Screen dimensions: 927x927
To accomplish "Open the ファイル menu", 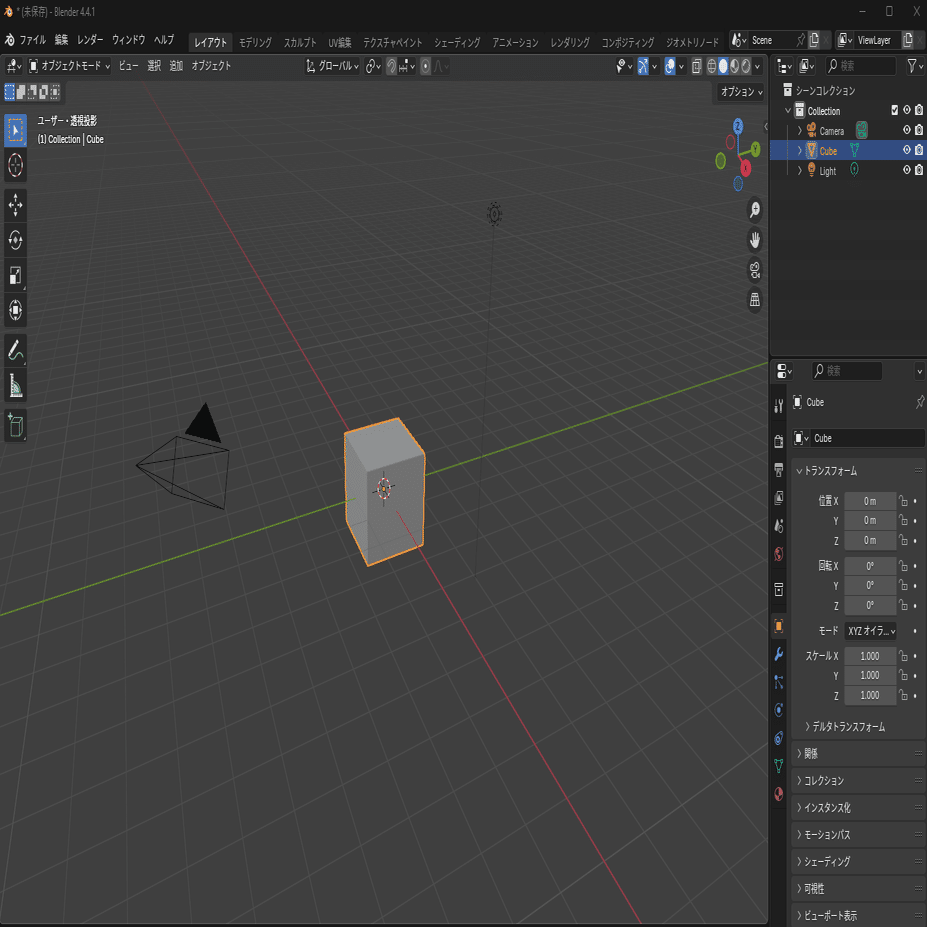I will coord(32,41).
